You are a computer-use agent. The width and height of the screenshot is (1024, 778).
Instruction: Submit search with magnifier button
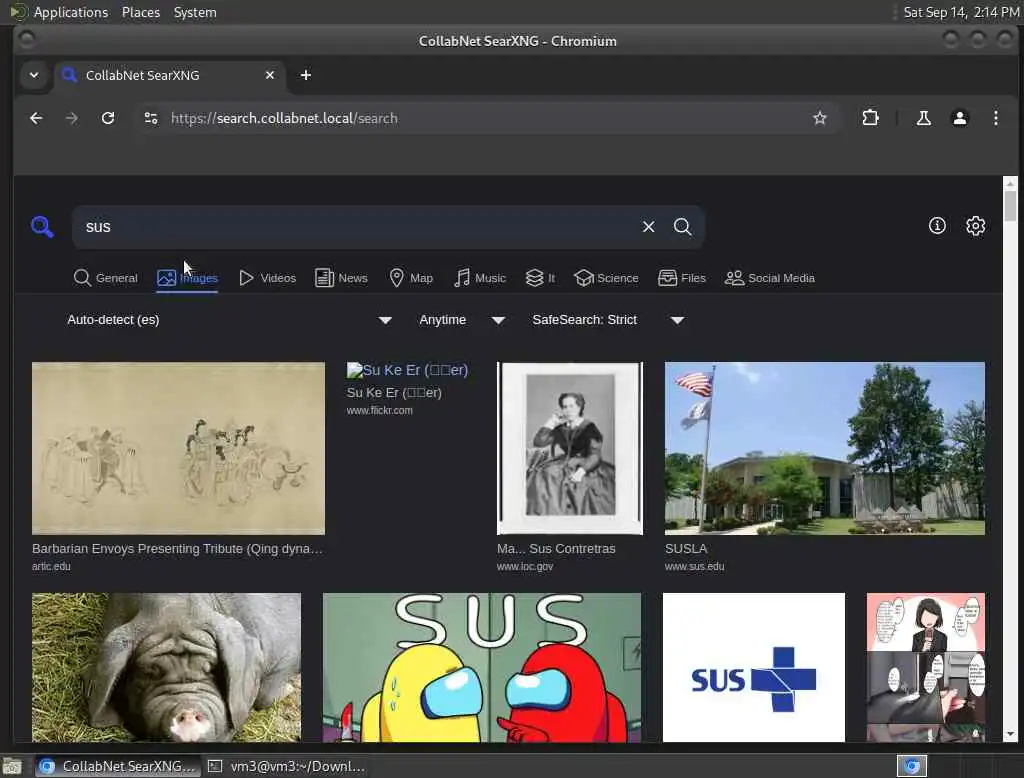tap(682, 227)
